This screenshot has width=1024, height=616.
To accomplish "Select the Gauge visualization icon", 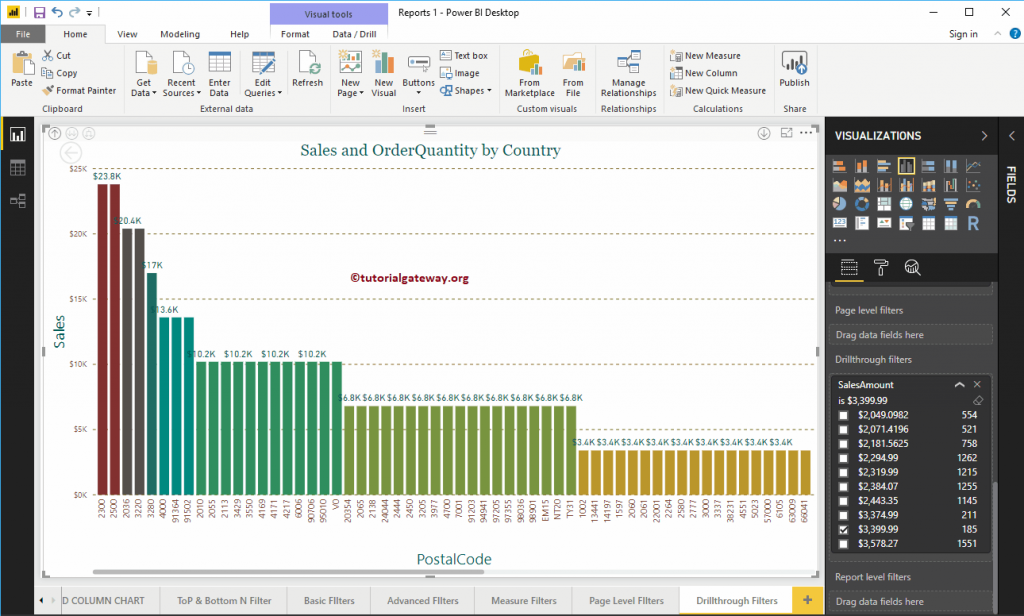I will coord(972,203).
